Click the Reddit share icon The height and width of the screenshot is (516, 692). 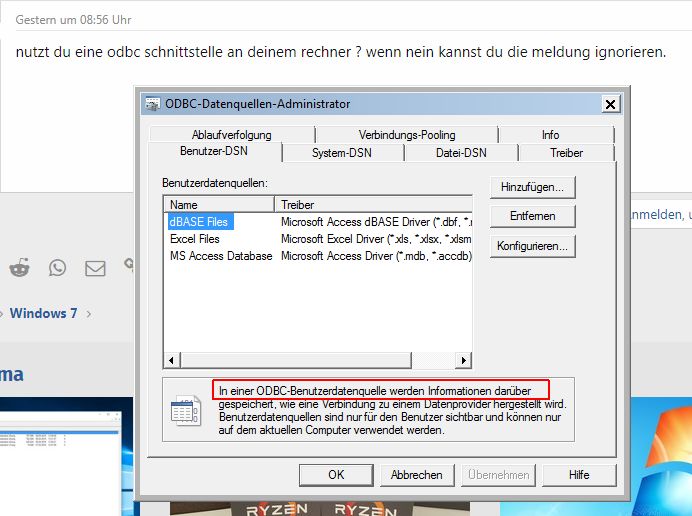[19, 267]
